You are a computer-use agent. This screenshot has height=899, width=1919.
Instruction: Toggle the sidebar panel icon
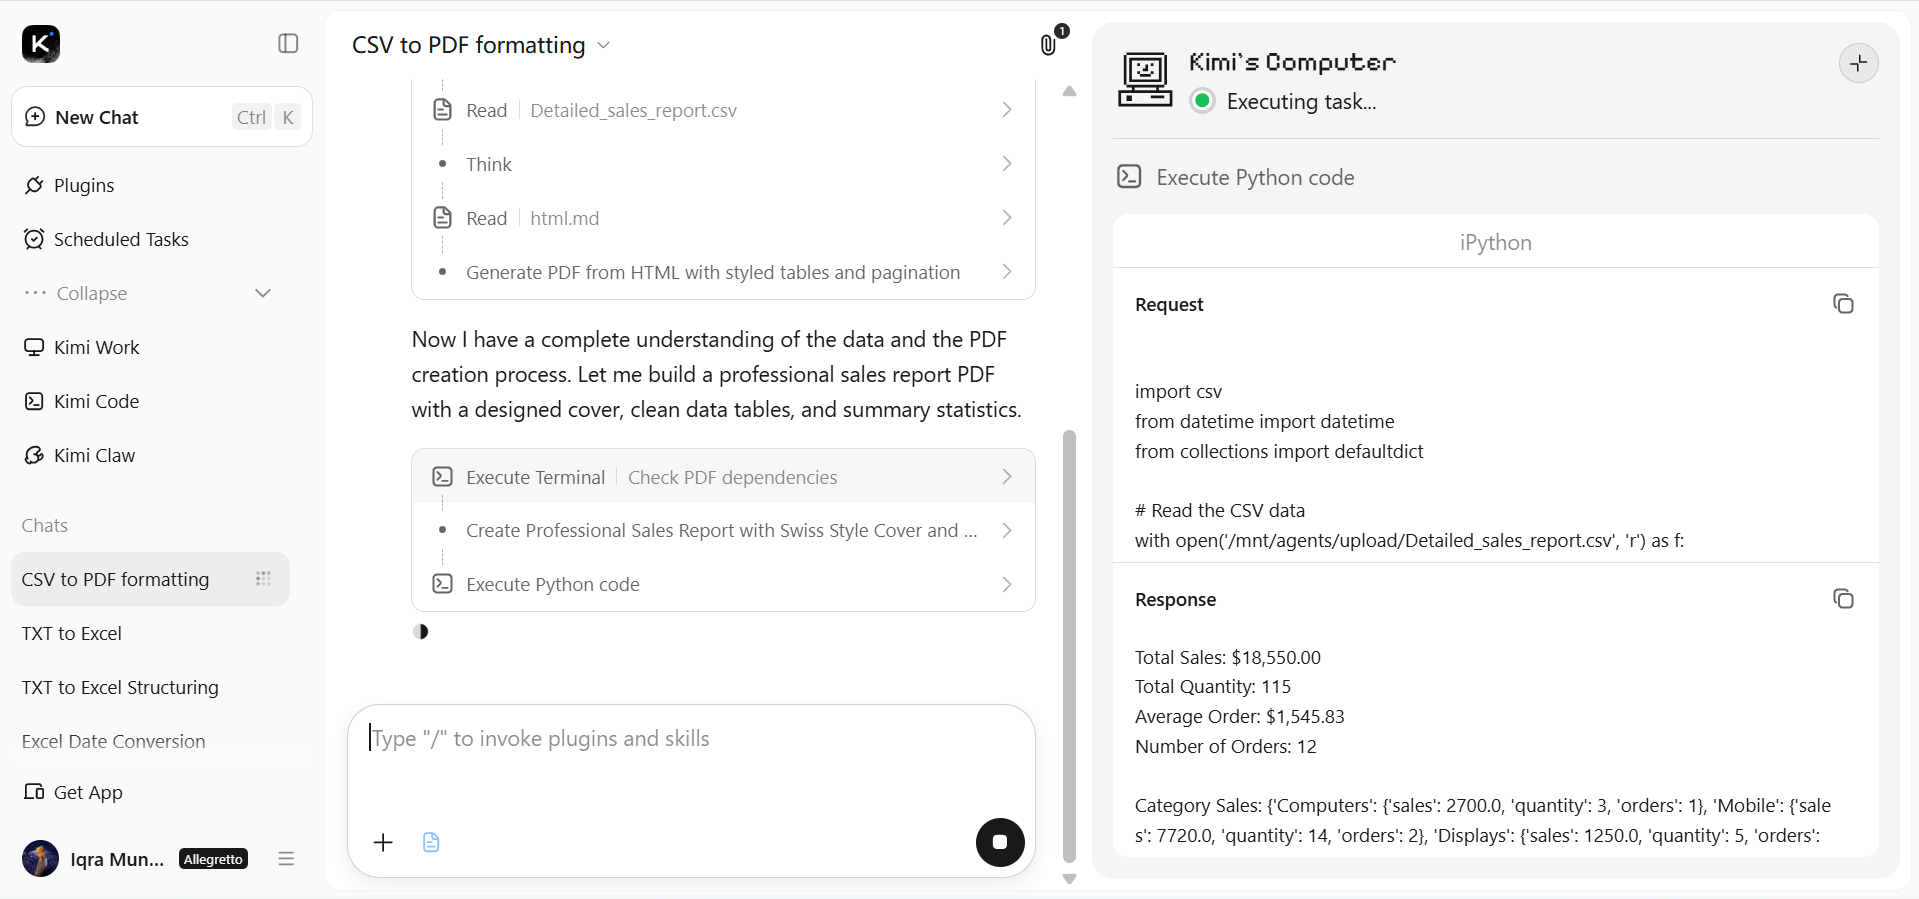[288, 43]
